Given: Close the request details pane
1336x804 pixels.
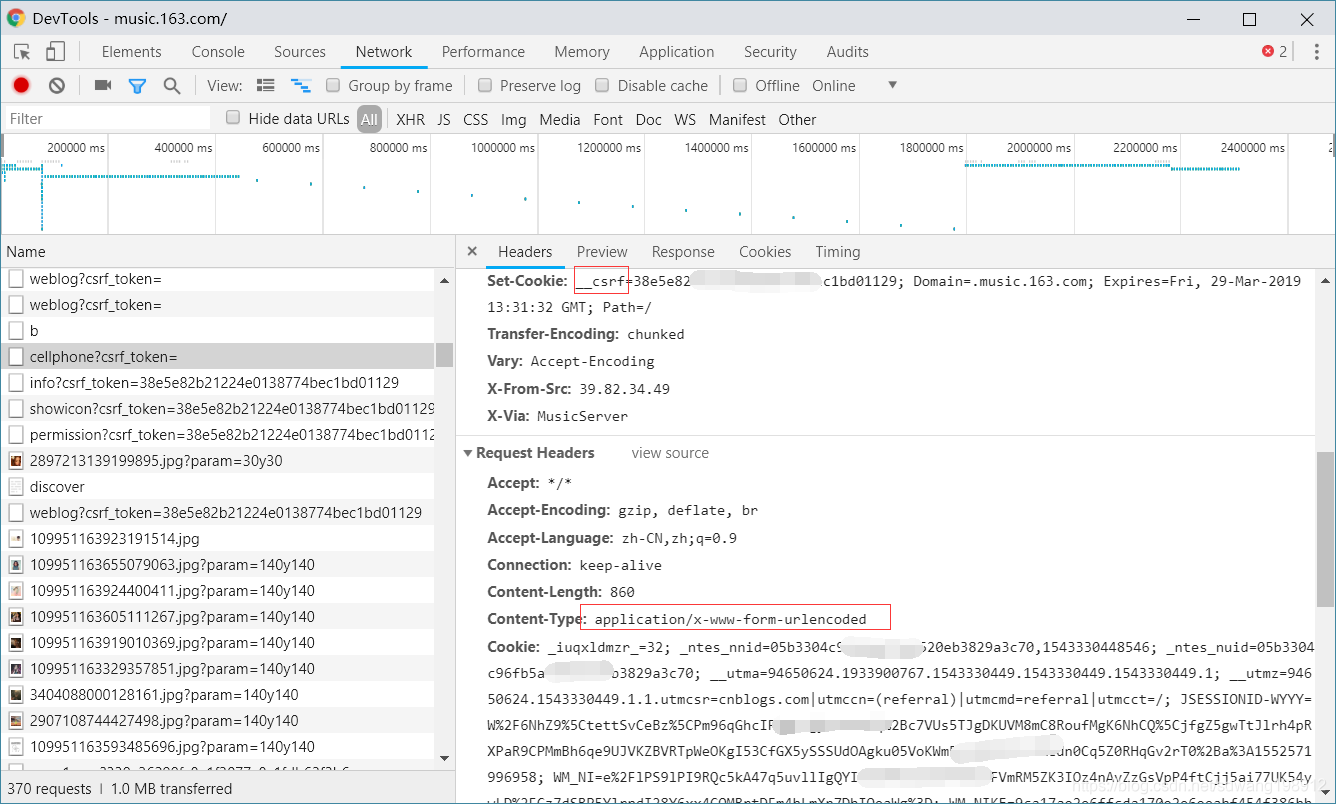Looking at the screenshot, I should point(472,252).
